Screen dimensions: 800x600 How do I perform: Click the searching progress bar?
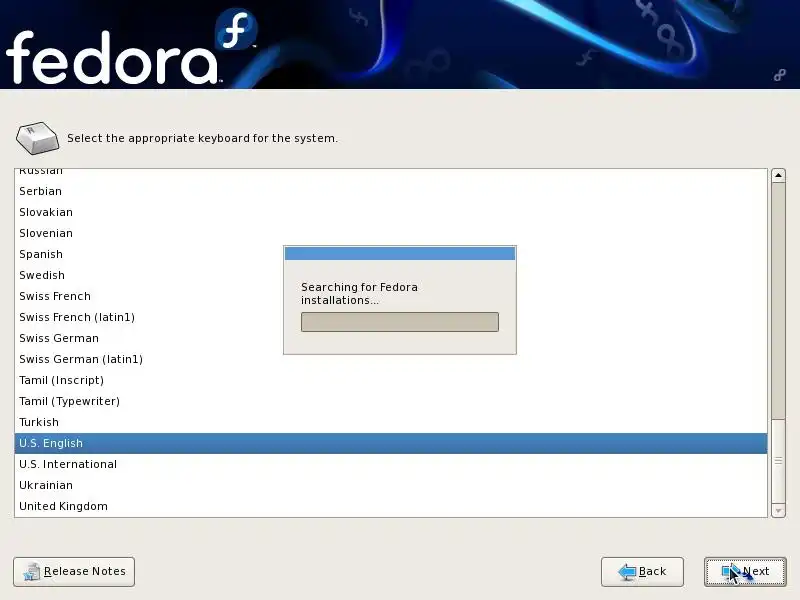(399, 322)
